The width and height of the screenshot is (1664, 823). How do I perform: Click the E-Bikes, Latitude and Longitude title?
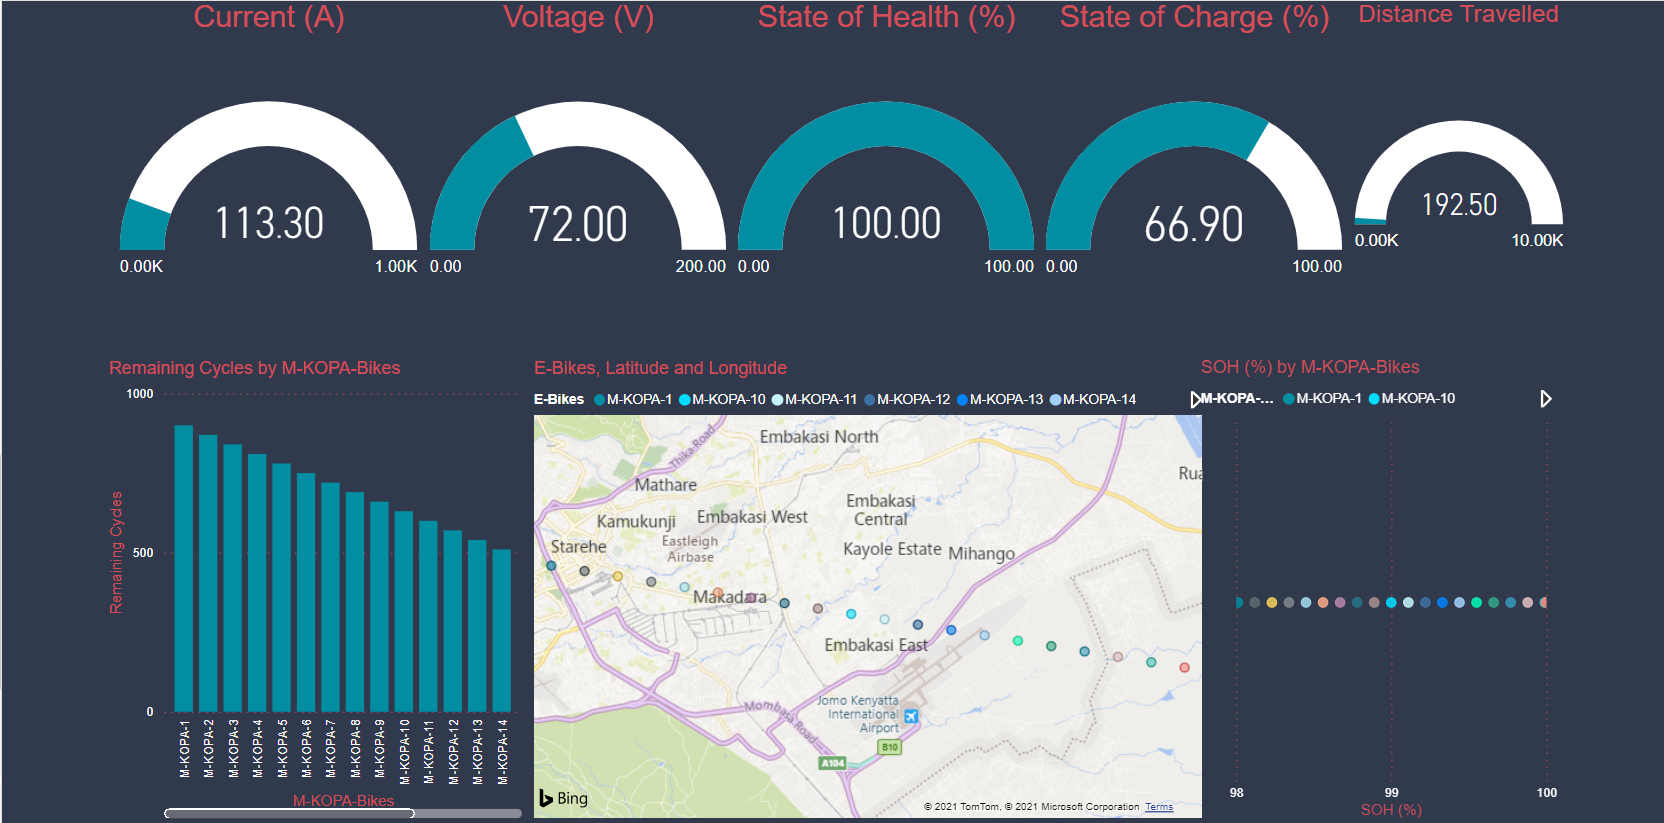click(660, 368)
